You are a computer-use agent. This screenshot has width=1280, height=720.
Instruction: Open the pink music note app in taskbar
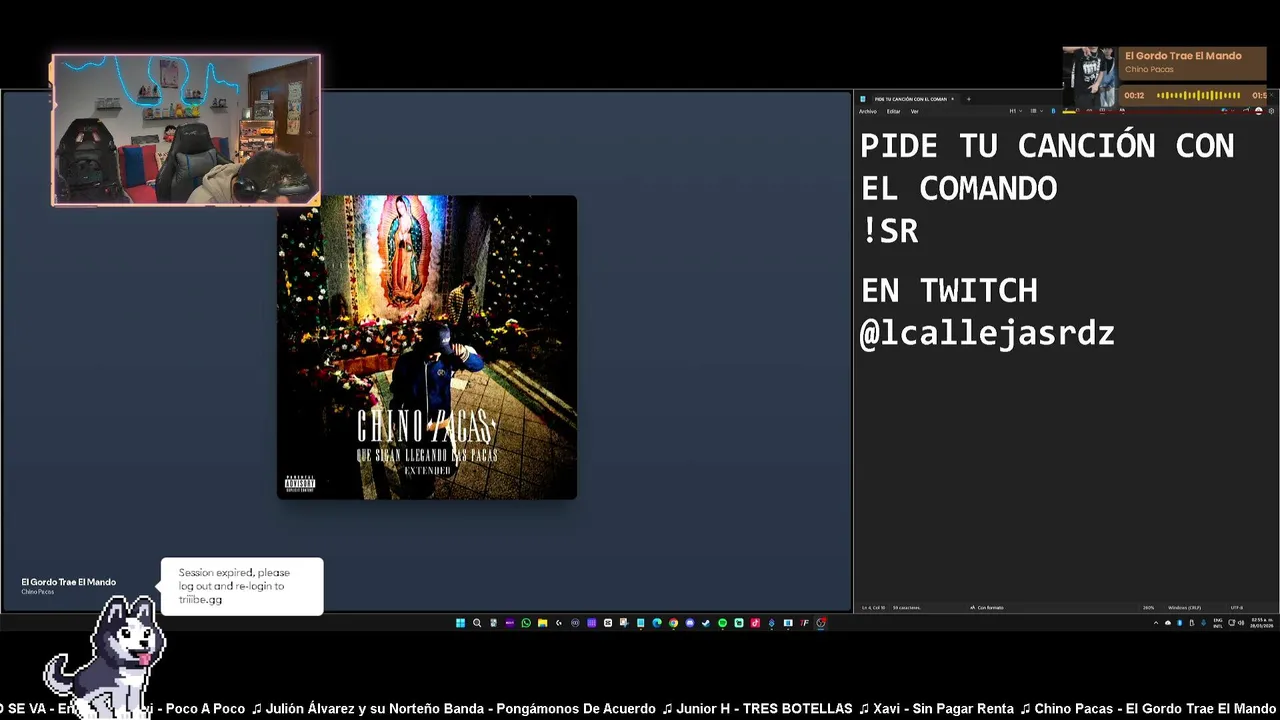[x=755, y=623]
